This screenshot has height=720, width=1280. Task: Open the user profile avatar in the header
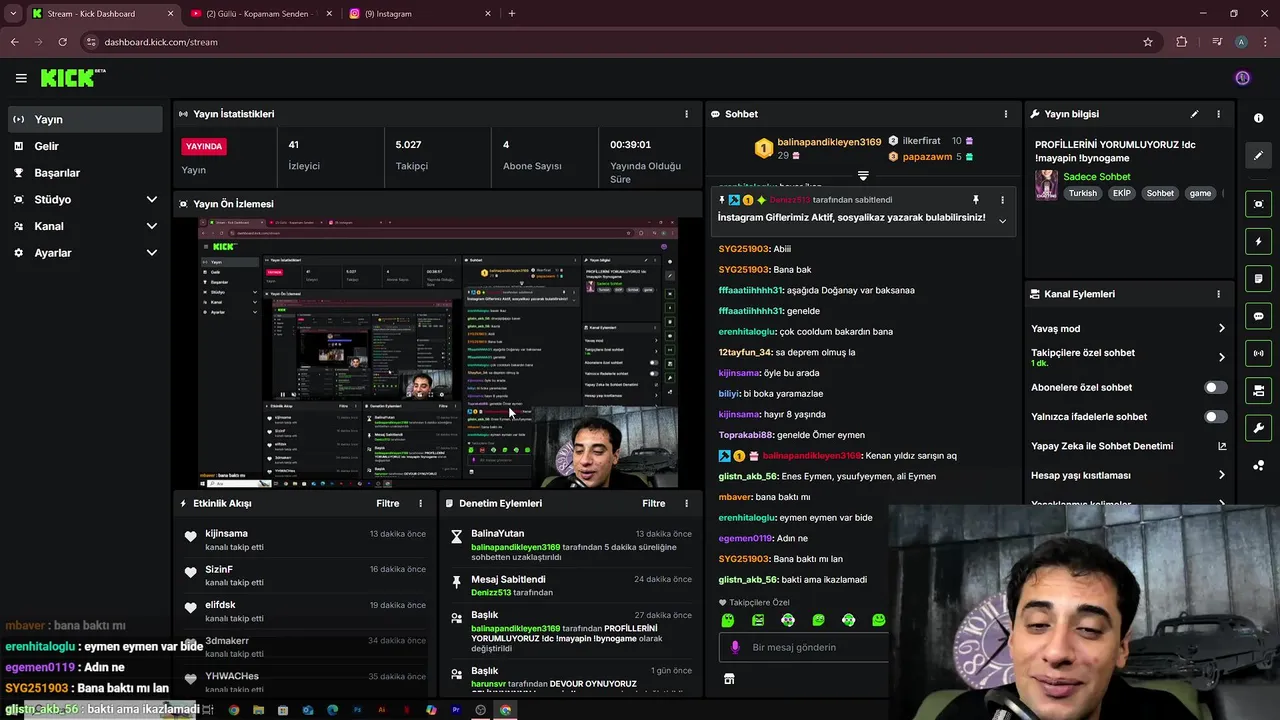[x=1242, y=78]
